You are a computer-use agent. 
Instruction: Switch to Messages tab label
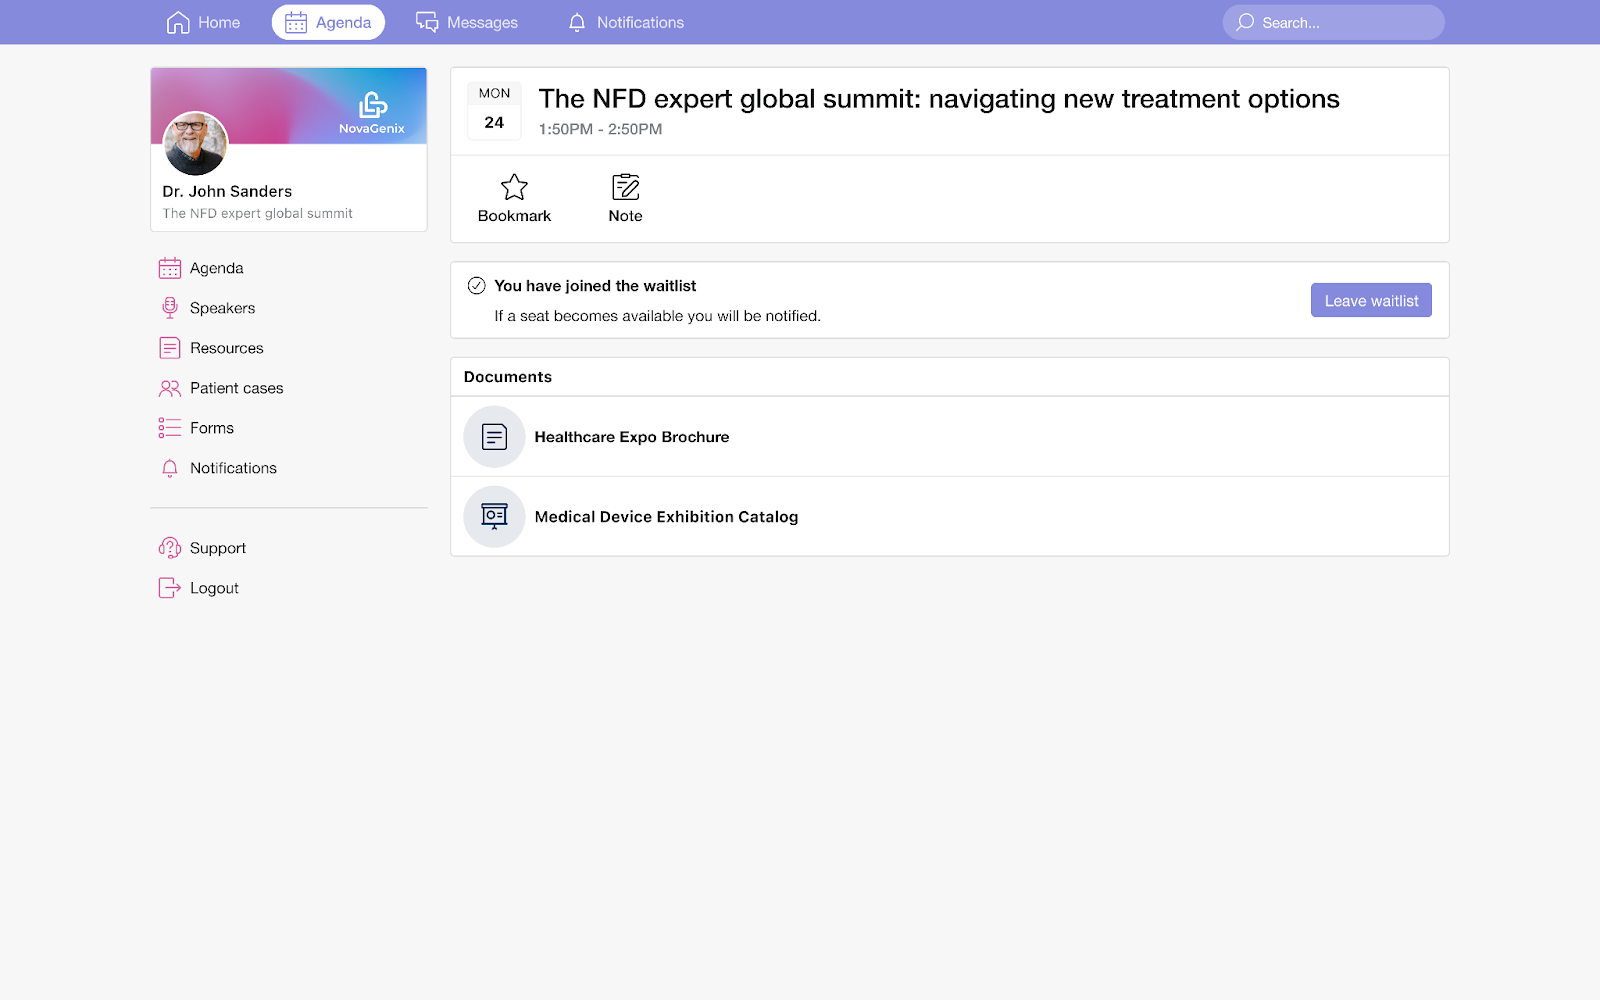(482, 22)
